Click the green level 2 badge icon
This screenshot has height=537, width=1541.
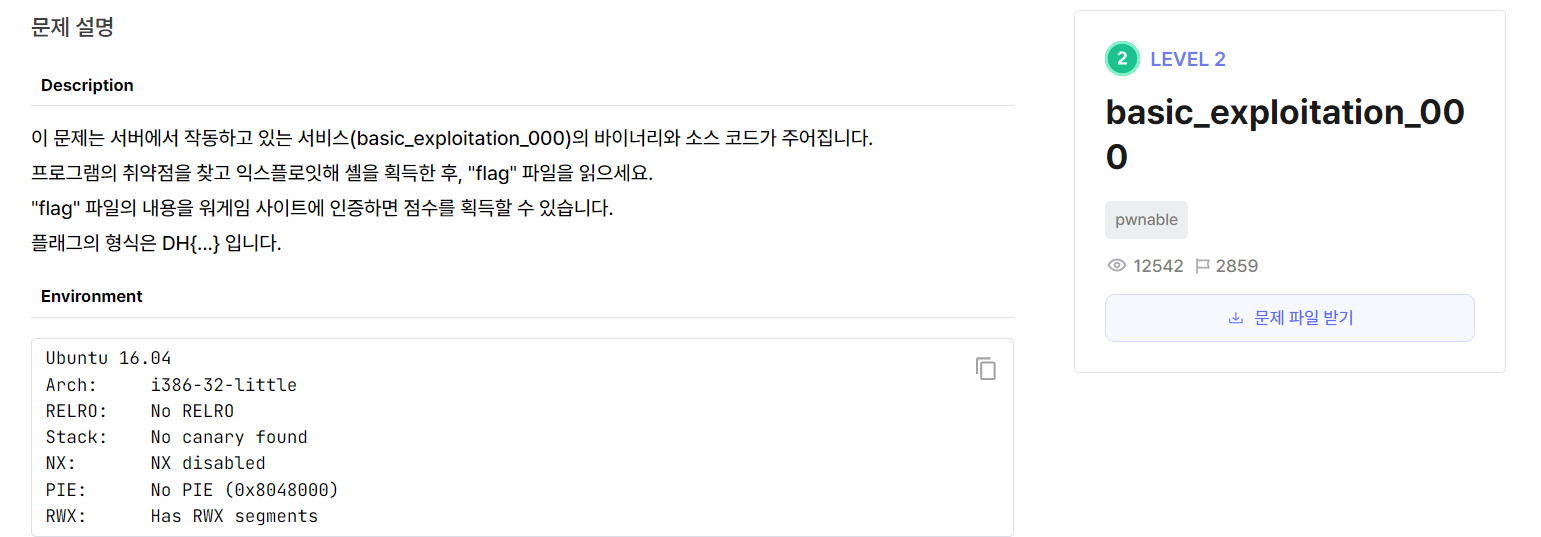(1122, 59)
